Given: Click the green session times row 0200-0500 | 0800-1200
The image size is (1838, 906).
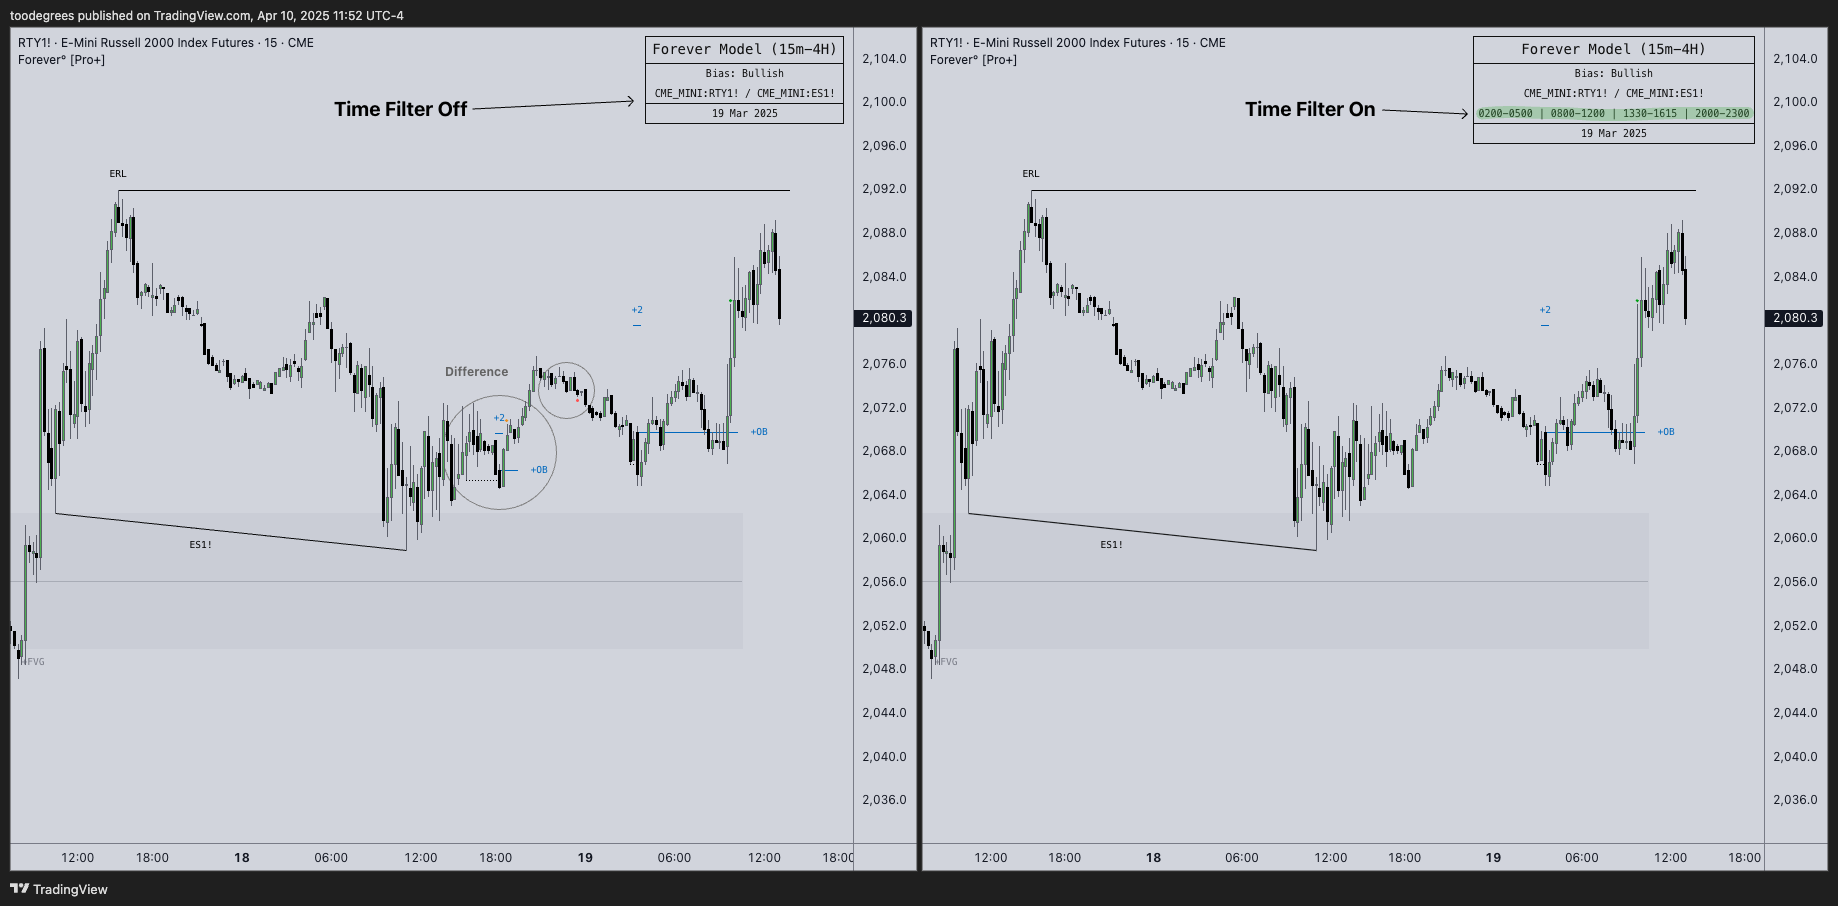Looking at the screenshot, I should [x=1613, y=113].
